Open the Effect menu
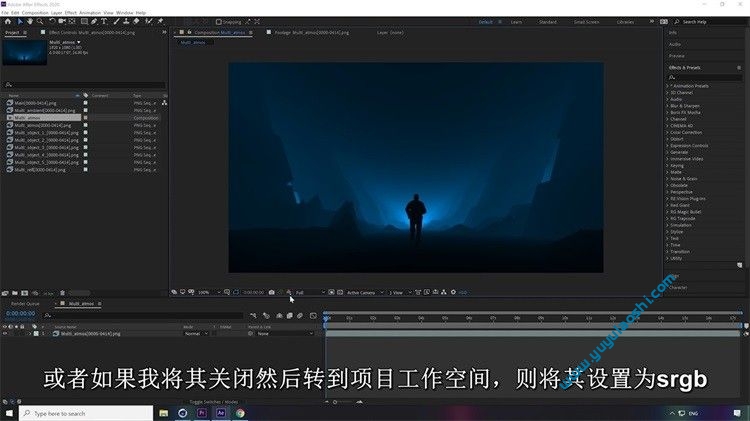This screenshot has width=750, height=421. 70,13
